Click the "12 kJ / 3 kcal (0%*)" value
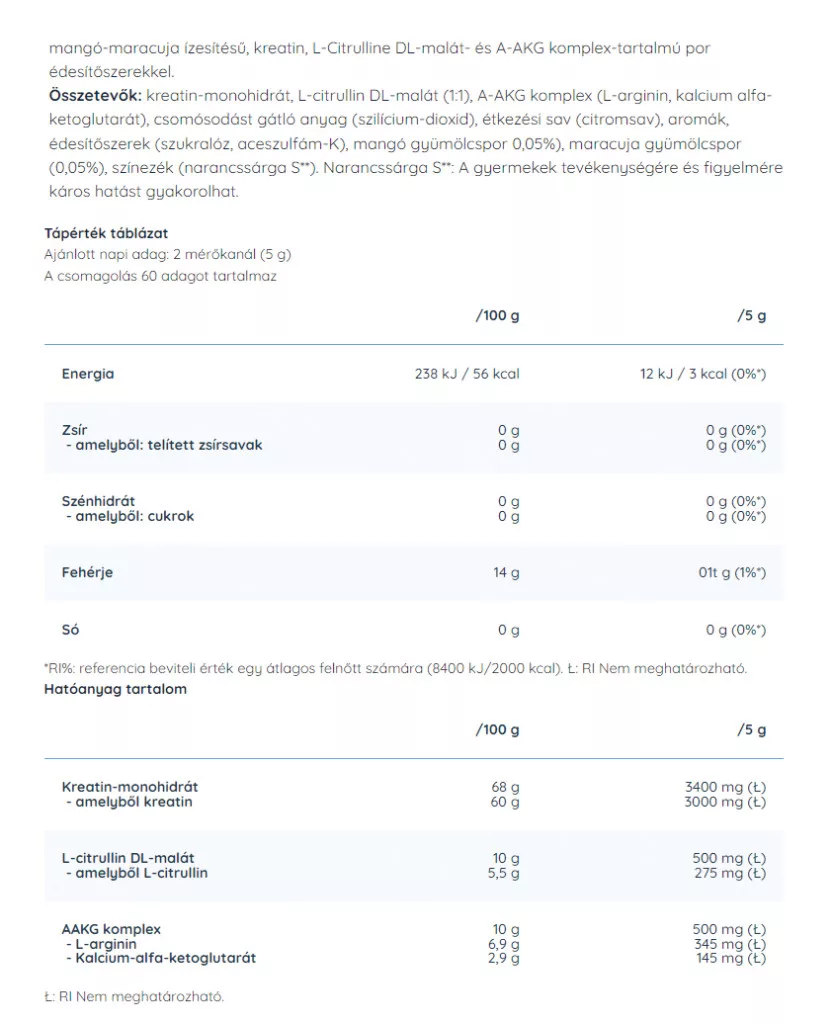This screenshot has width=832, height=1024. pos(702,374)
